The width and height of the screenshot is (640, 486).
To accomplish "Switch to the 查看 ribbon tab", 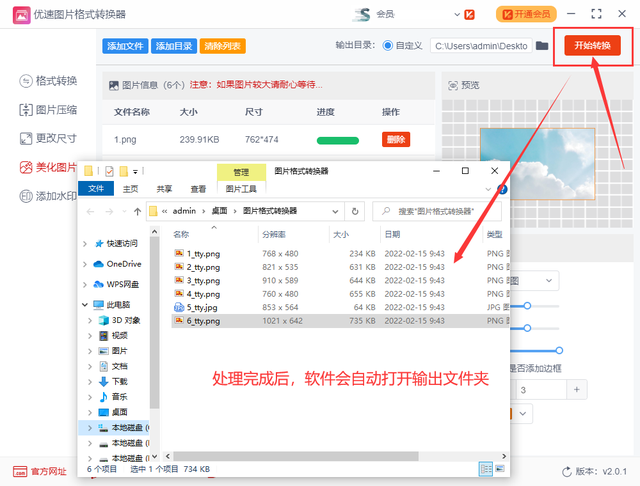I will pyautogui.click(x=198, y=189).
